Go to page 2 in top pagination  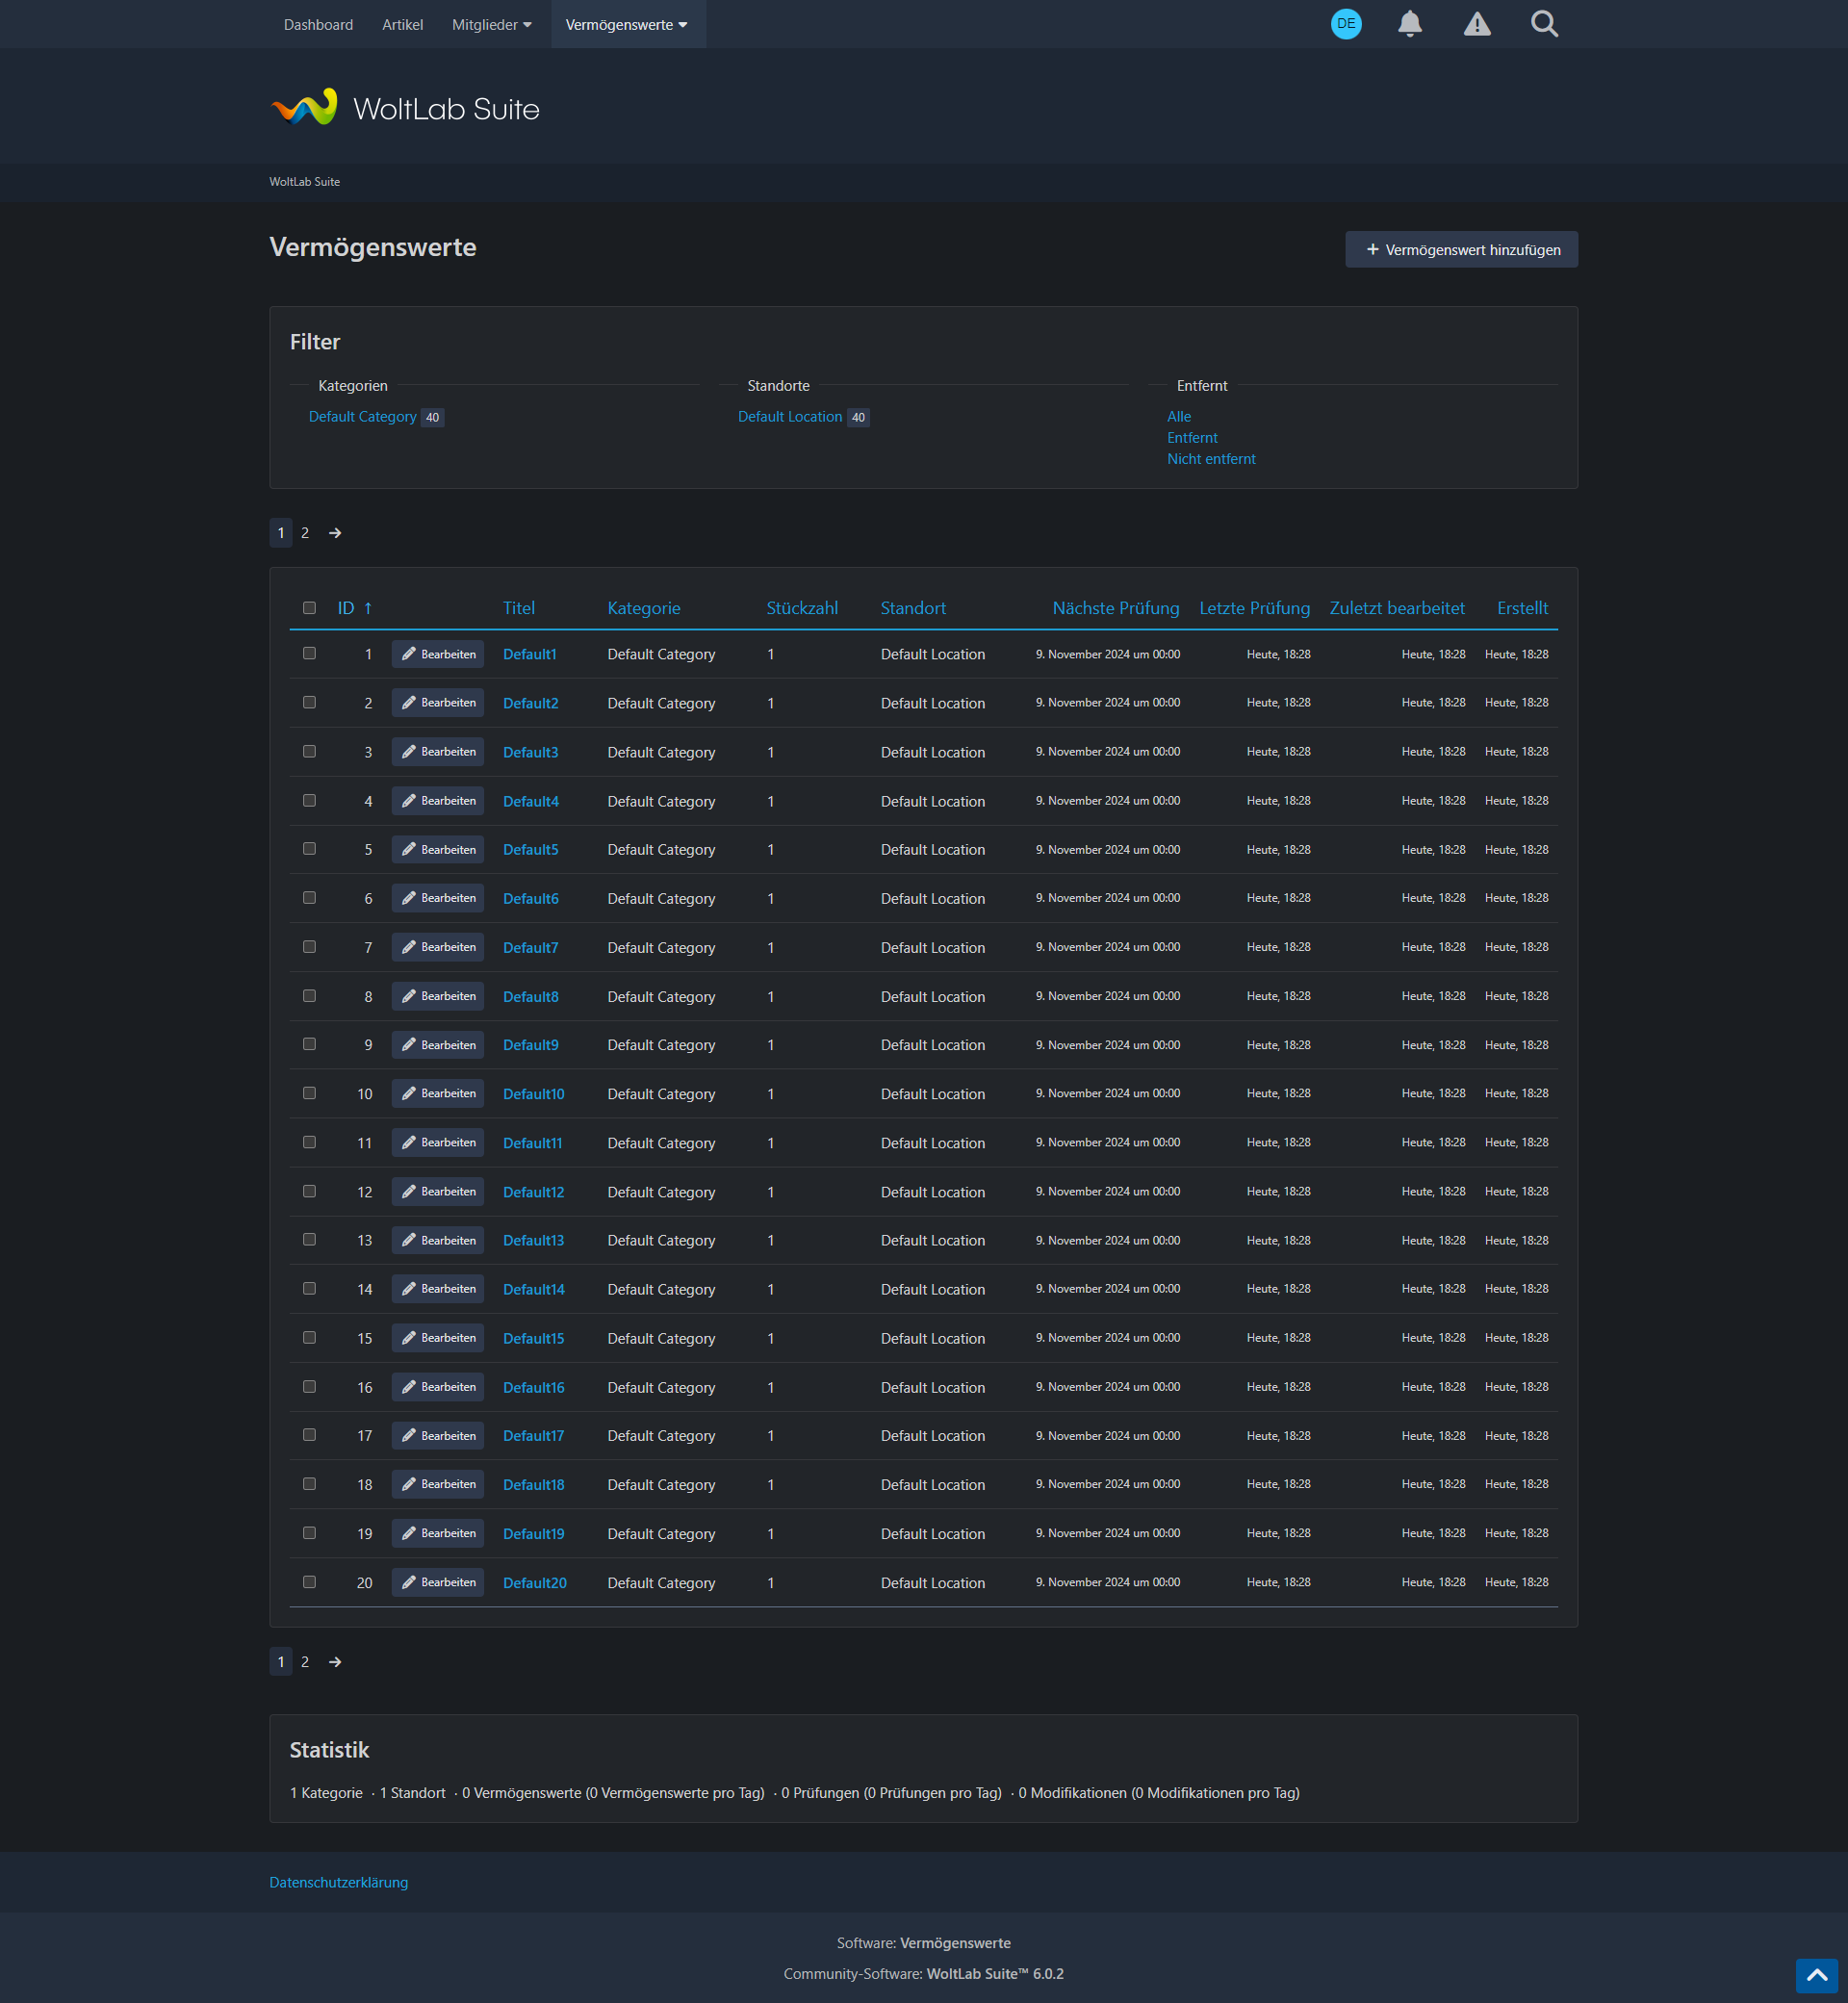pyautogui.click(x=305, y=533)
